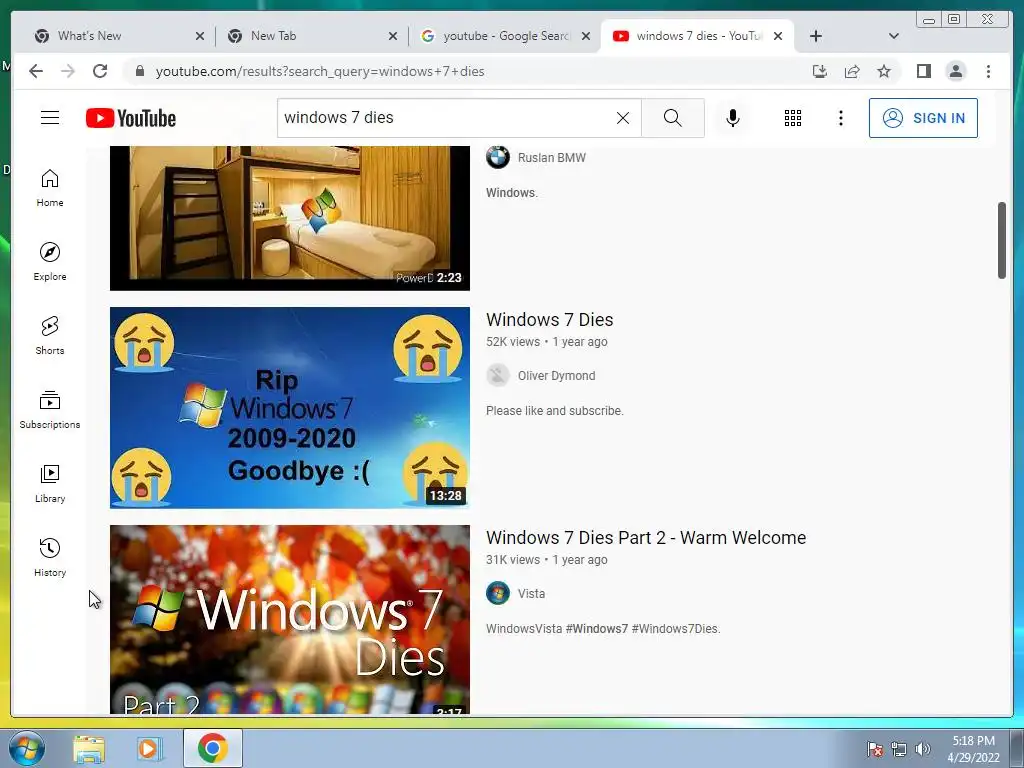1024x768 pixels.
Task: Bookmark this page with the star icon
Action: pyautogui.click(x=884, y=71)
